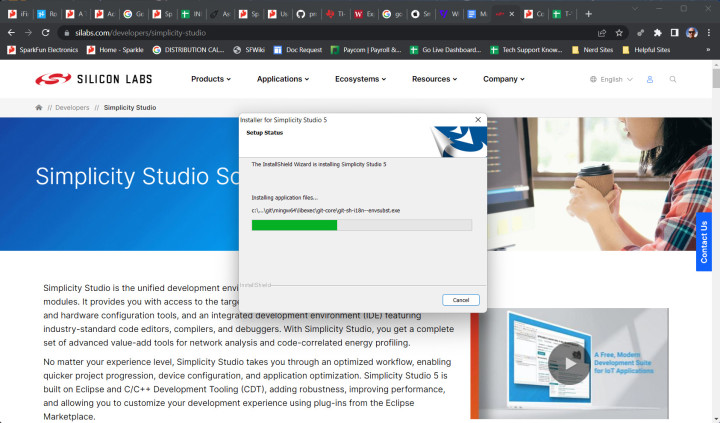The height and width of the screenshot is (423, 720).
Task: Switch to the GitHub tab
Action: point(306,14)
